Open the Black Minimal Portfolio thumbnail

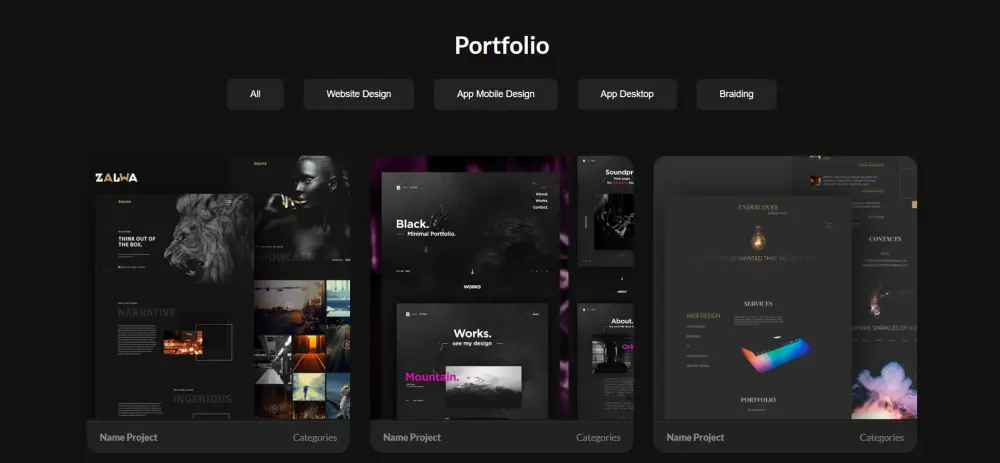(x=502, y=288)
